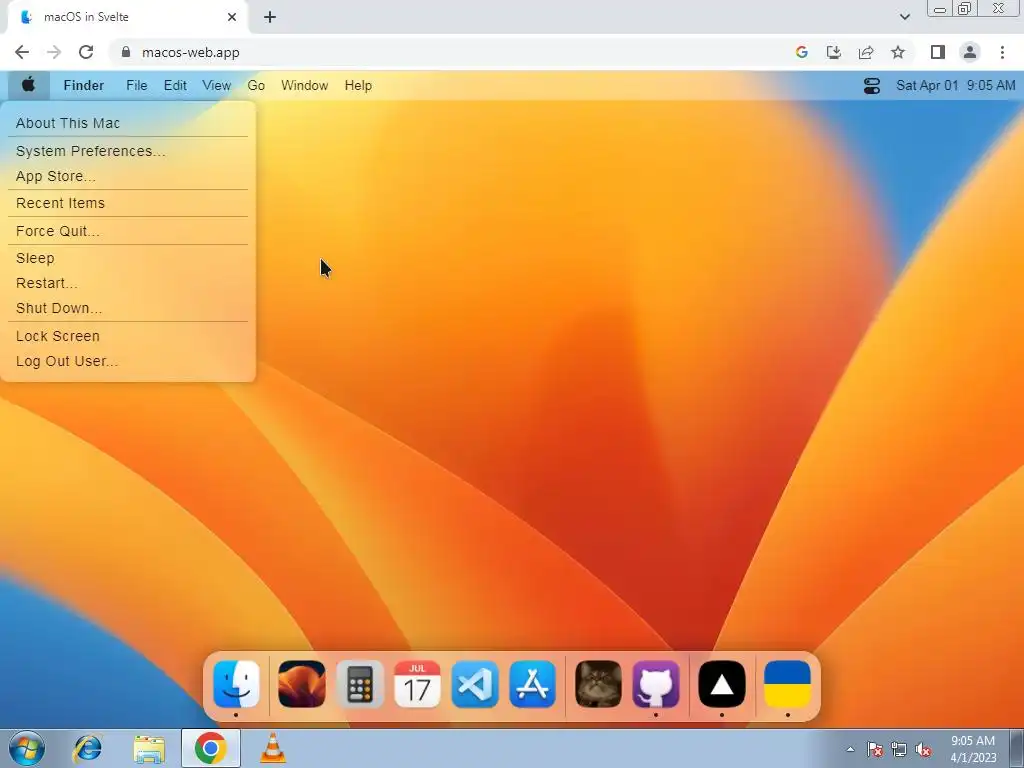Open the Finder menu in menu bar
The image size is (1024, 768).
click(84, 86)
